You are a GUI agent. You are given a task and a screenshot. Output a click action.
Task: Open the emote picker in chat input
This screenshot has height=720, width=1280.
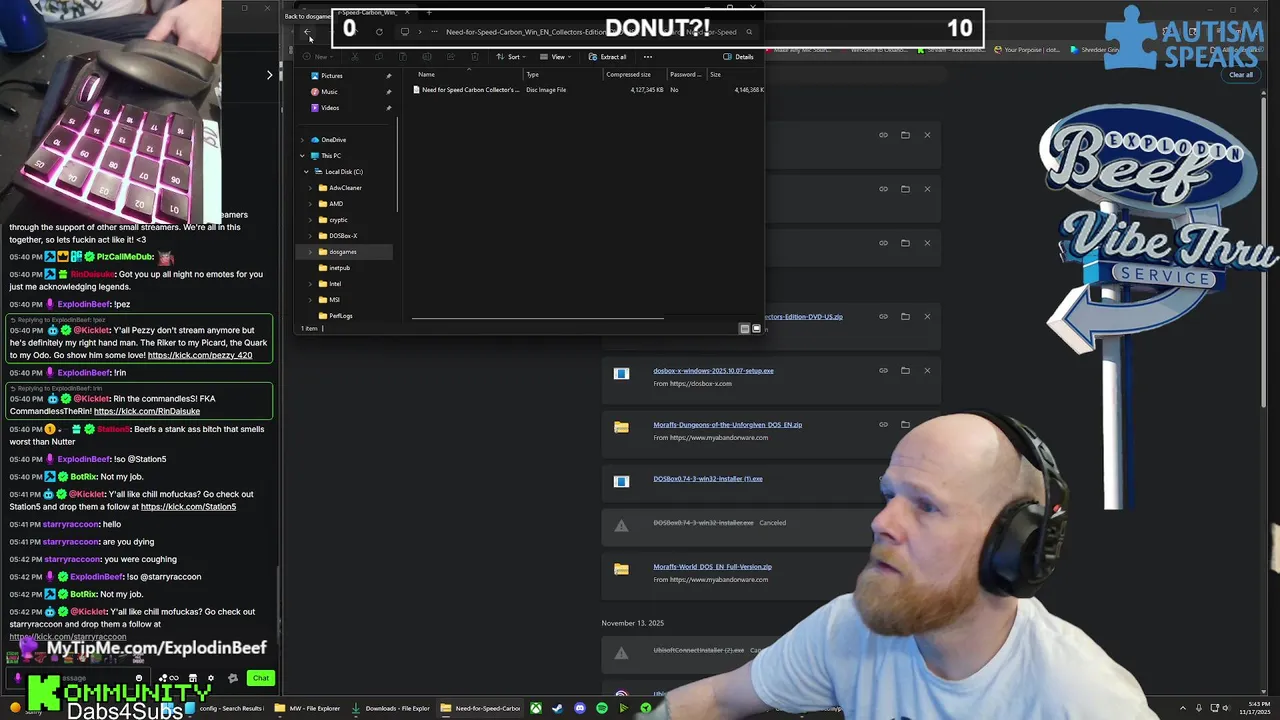139,678
